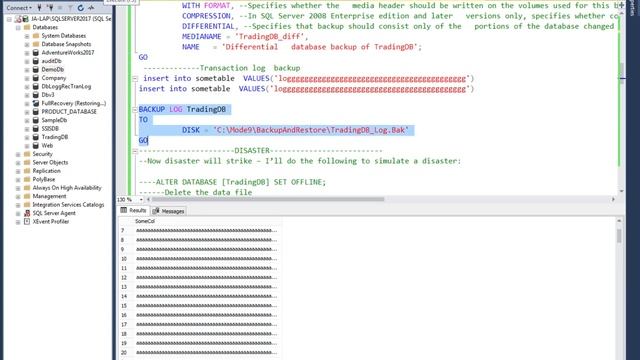Collapse the first insert into sometable outline
This screenshot has height=360, width=640.
[135, 78]
